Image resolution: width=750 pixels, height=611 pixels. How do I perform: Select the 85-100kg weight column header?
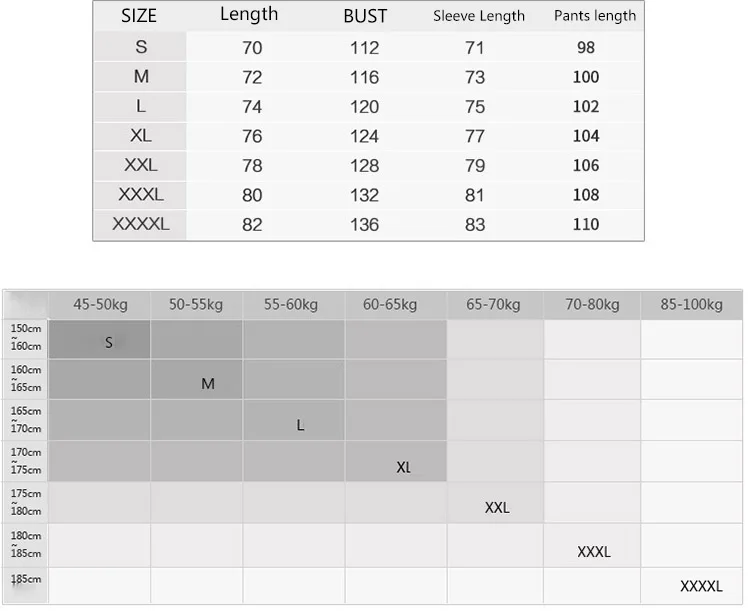pos(692,305)
